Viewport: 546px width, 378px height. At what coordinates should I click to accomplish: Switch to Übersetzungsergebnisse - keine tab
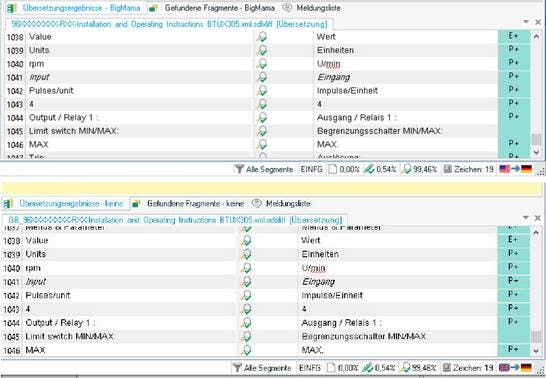coord(65,204)
